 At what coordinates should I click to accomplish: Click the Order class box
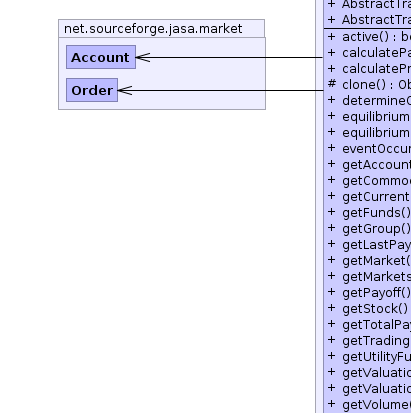point(92,90)
